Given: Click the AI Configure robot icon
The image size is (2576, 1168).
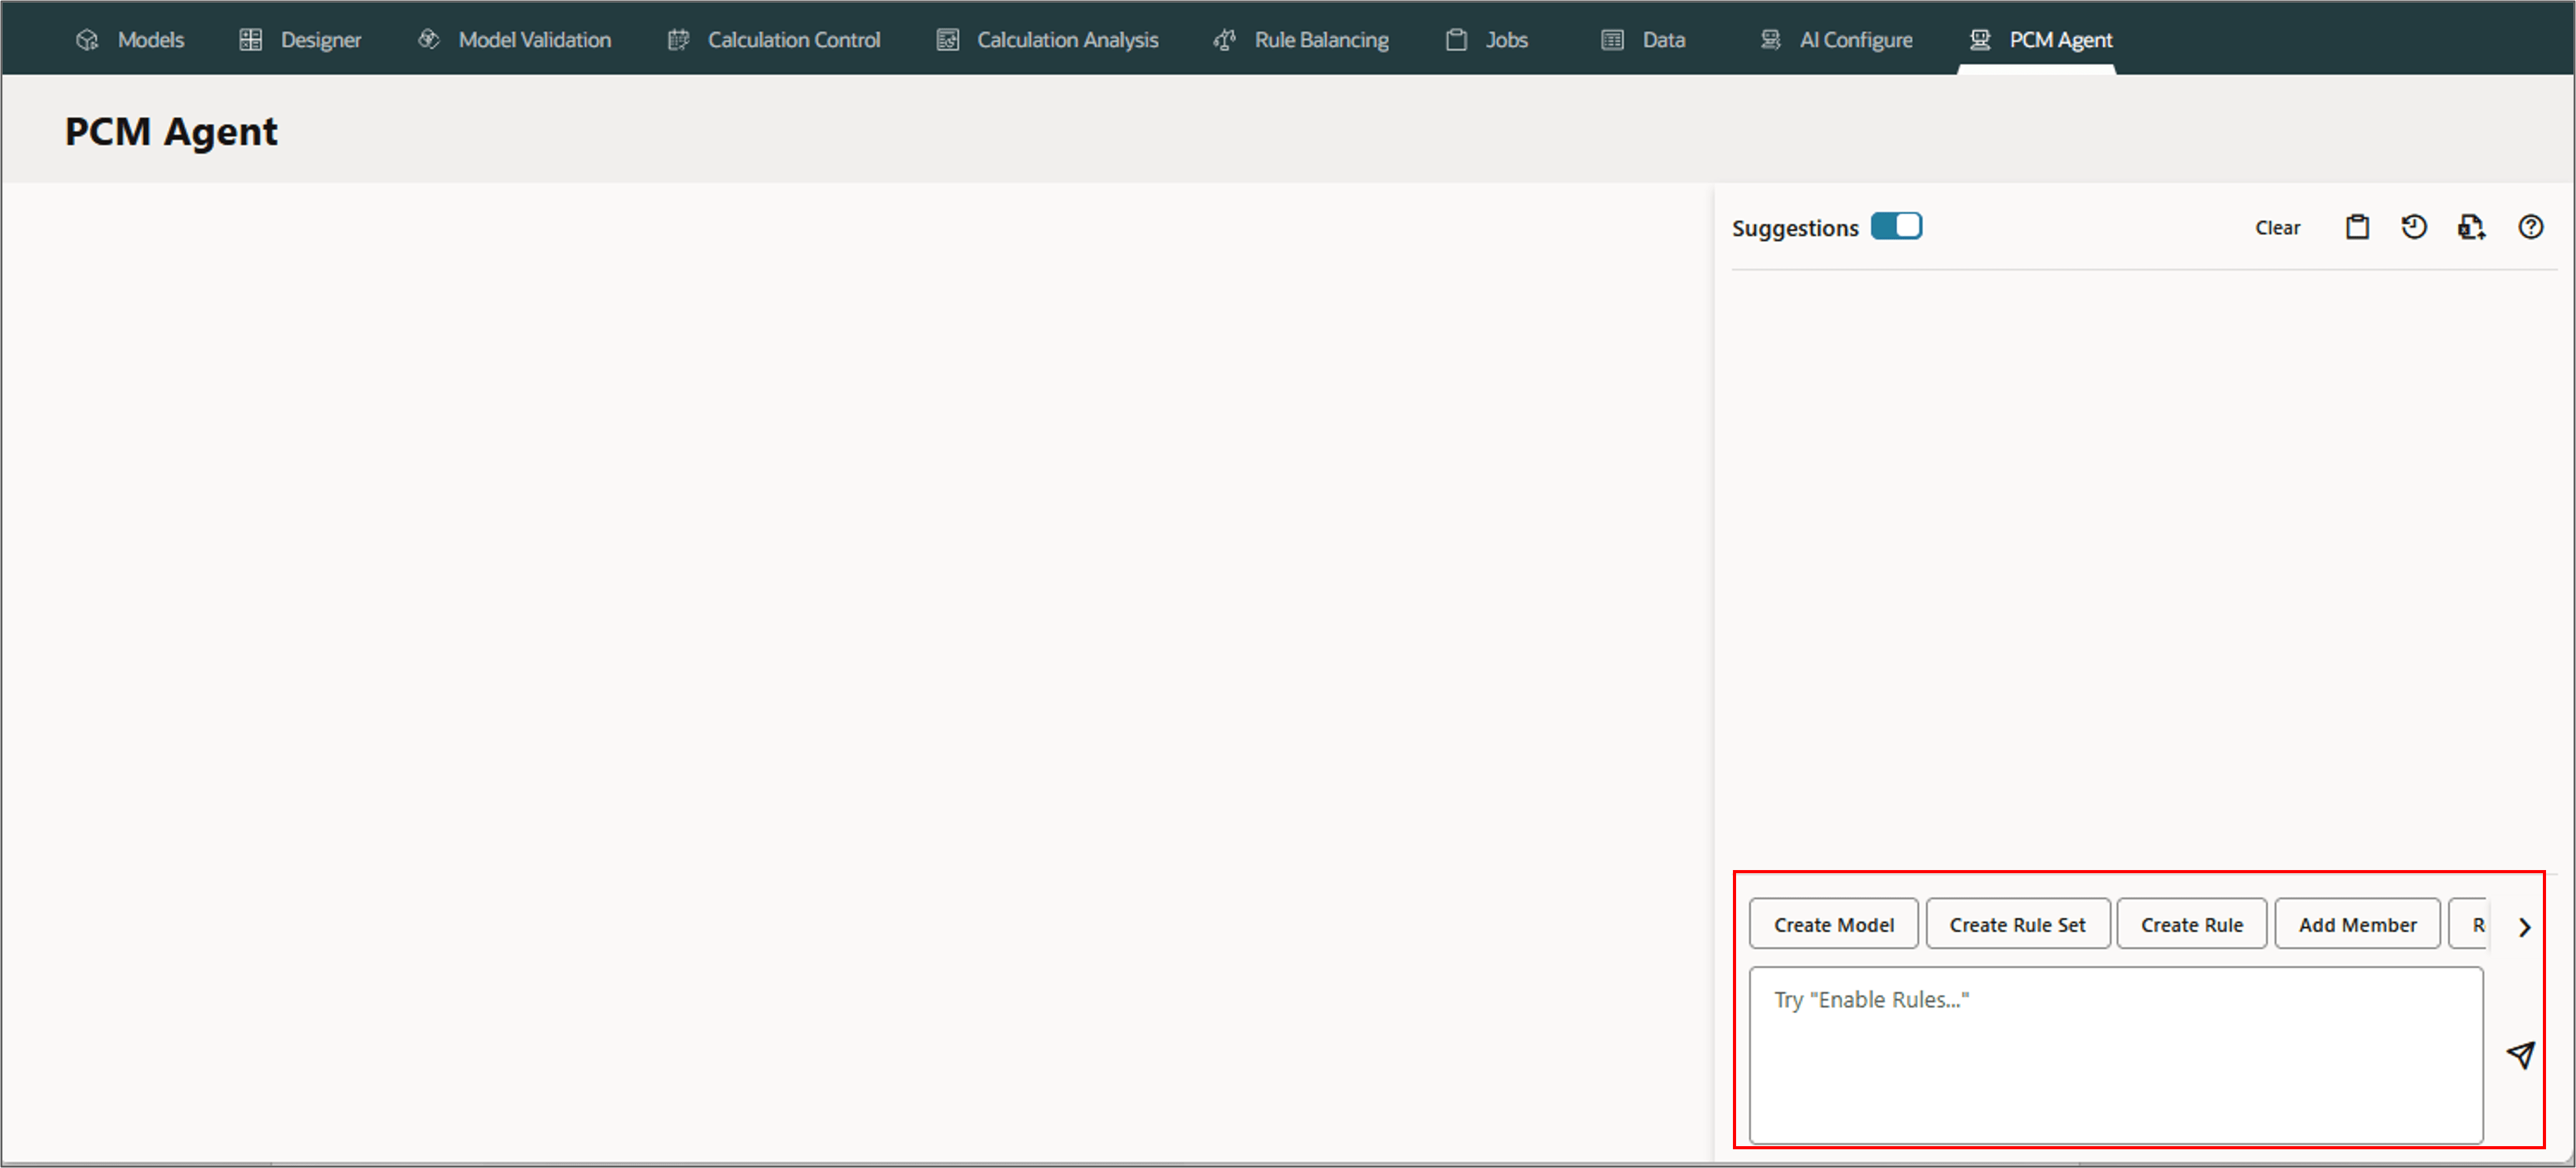Looking at the screenshot, I should pos(1770,40).
